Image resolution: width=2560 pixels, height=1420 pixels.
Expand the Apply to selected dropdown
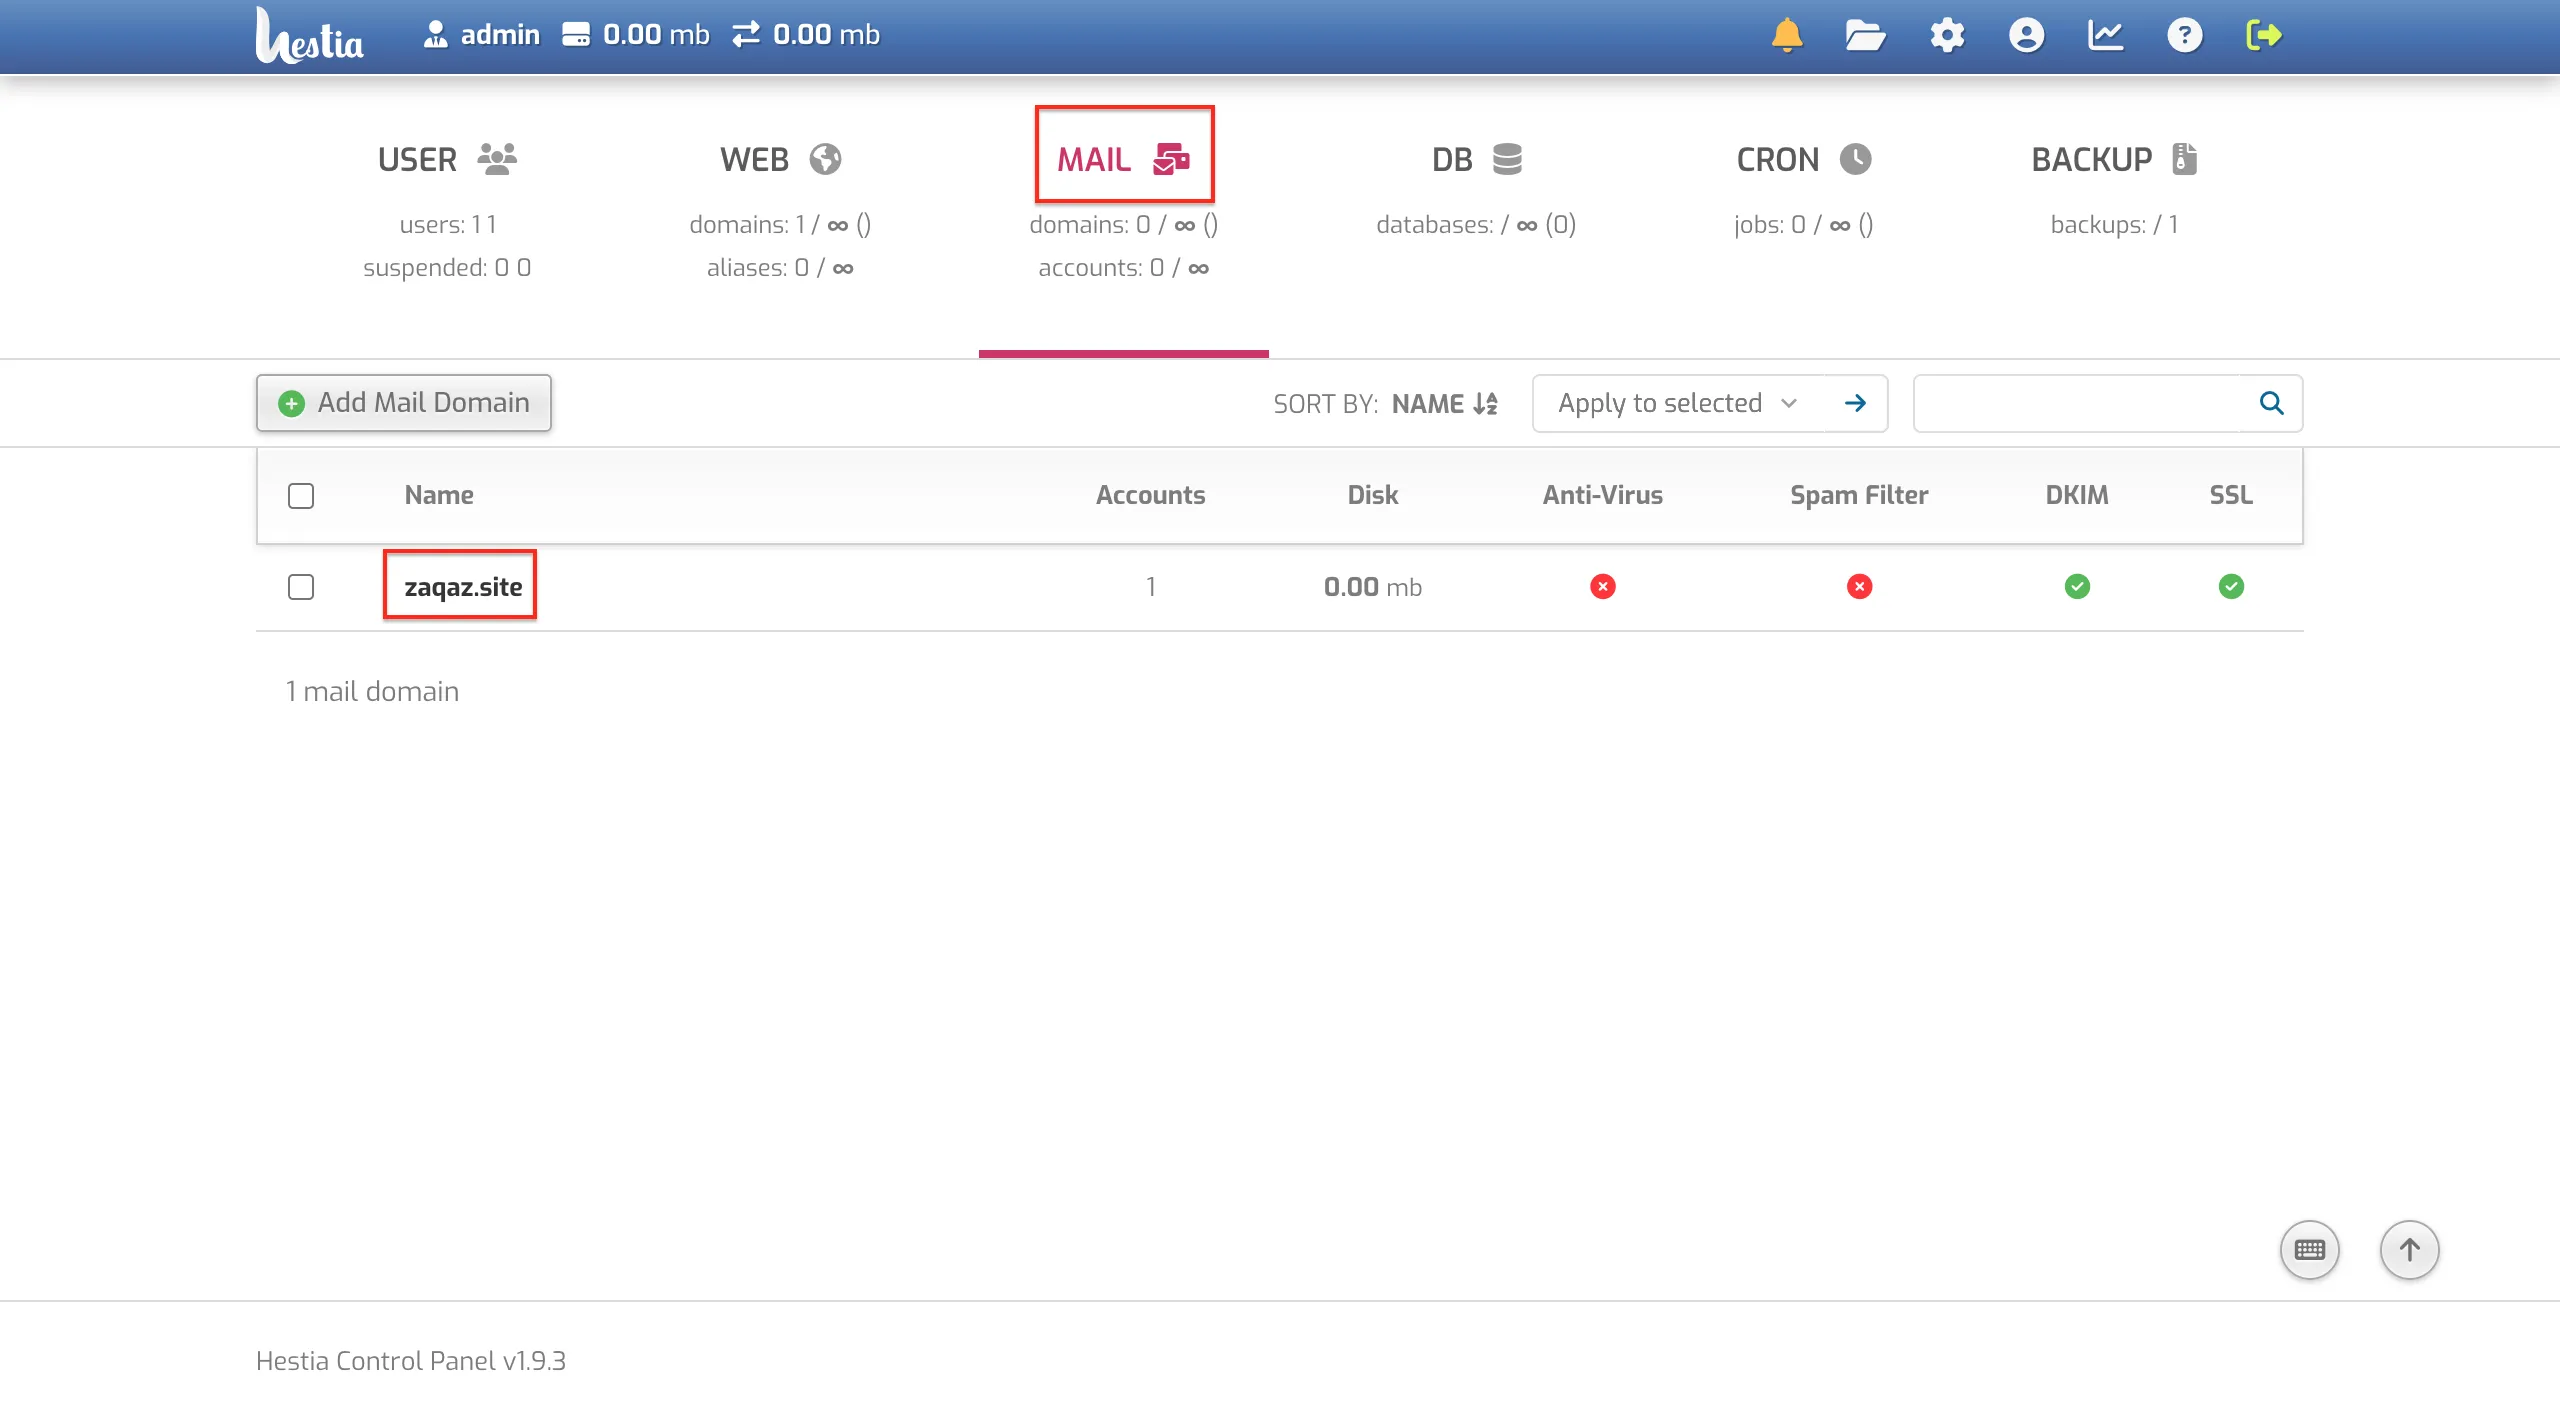[x=1678, y=403]
